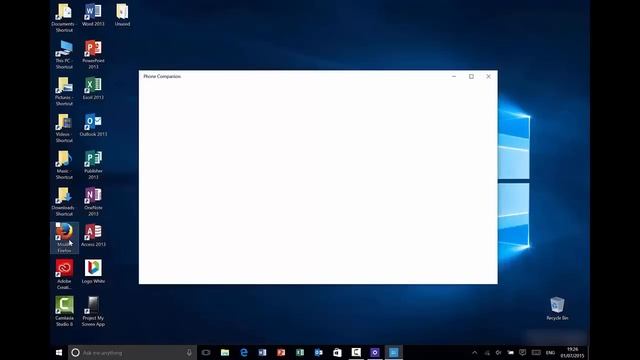Open the Action Center notifications icon

(522, 353)
